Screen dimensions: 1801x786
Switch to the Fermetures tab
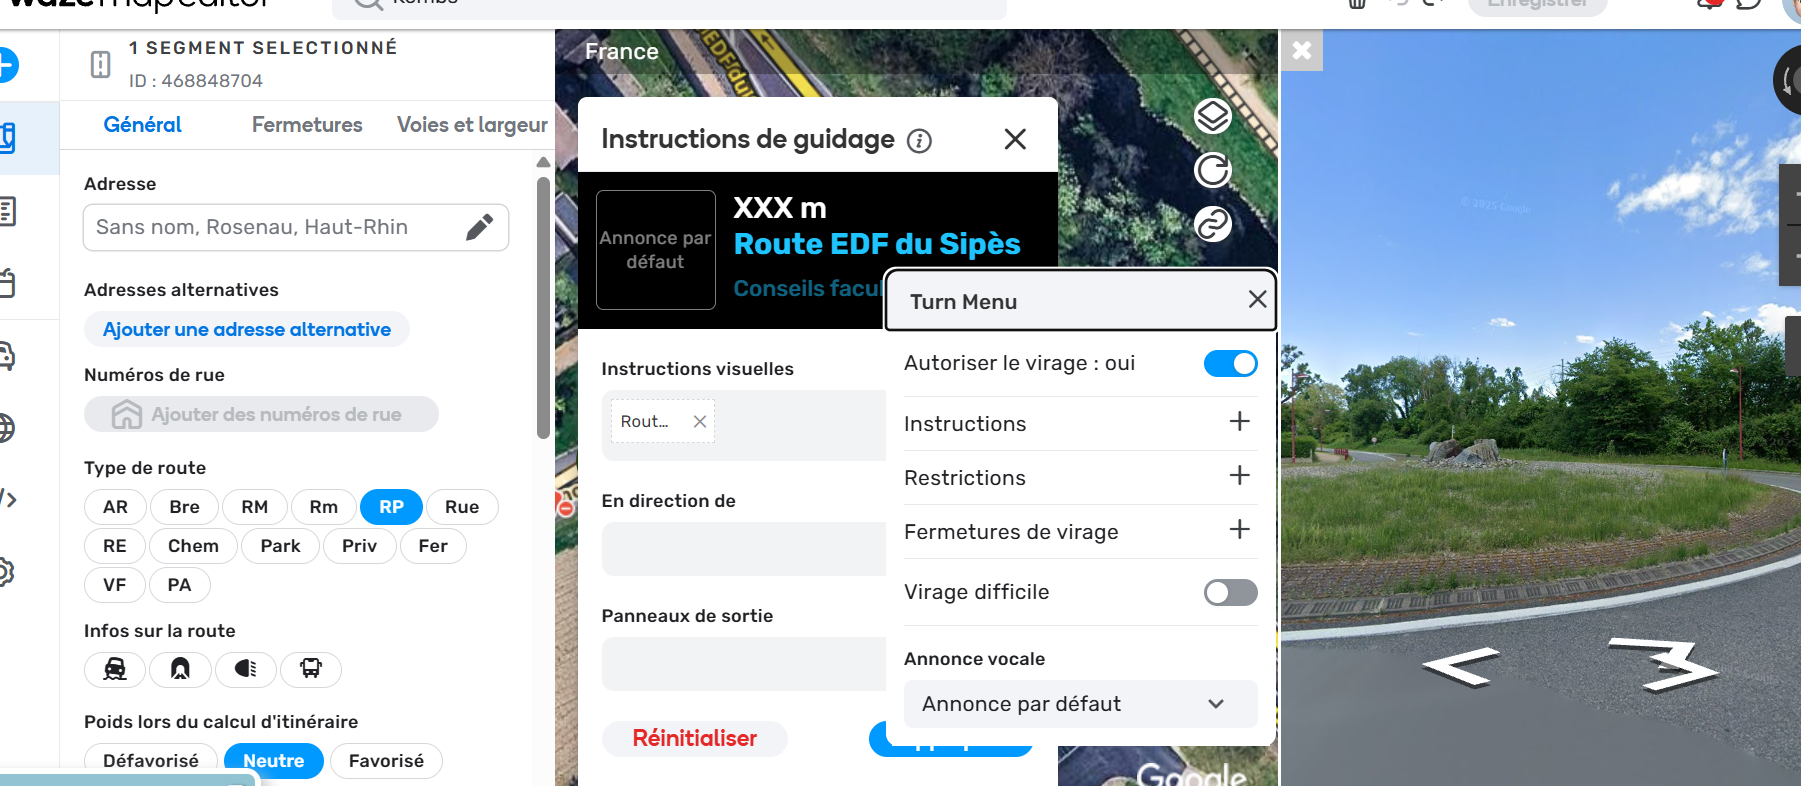pyautogui.click(x=307, y=125)
